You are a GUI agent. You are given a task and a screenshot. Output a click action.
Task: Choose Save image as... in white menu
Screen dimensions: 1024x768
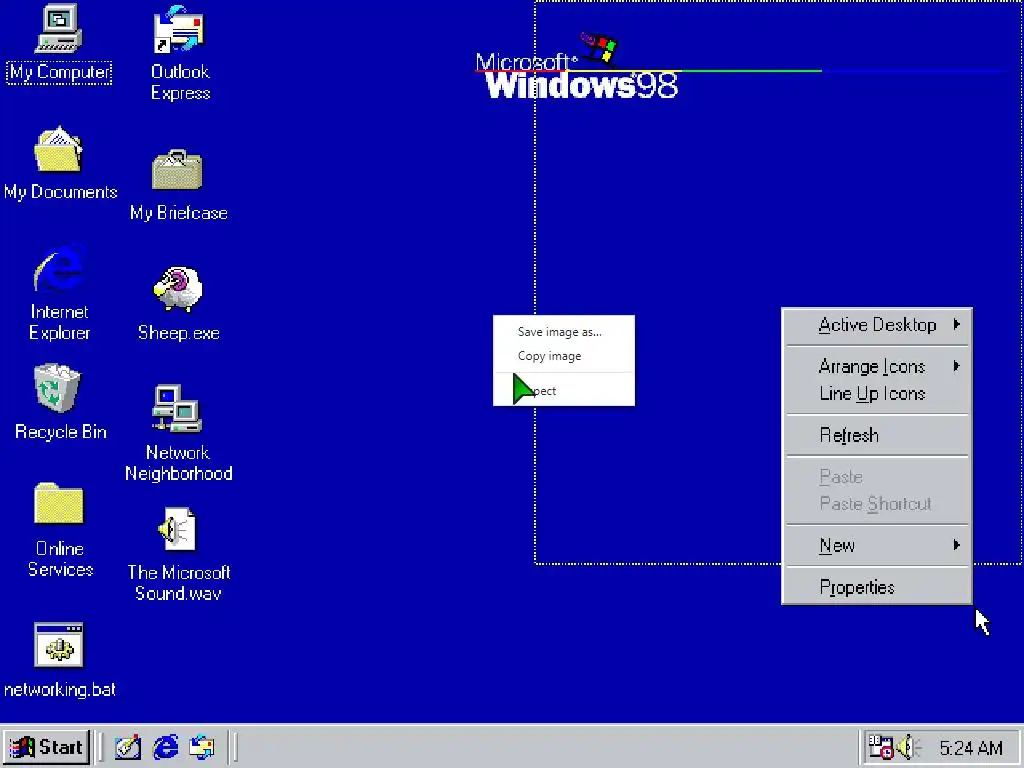coord(564,332)
